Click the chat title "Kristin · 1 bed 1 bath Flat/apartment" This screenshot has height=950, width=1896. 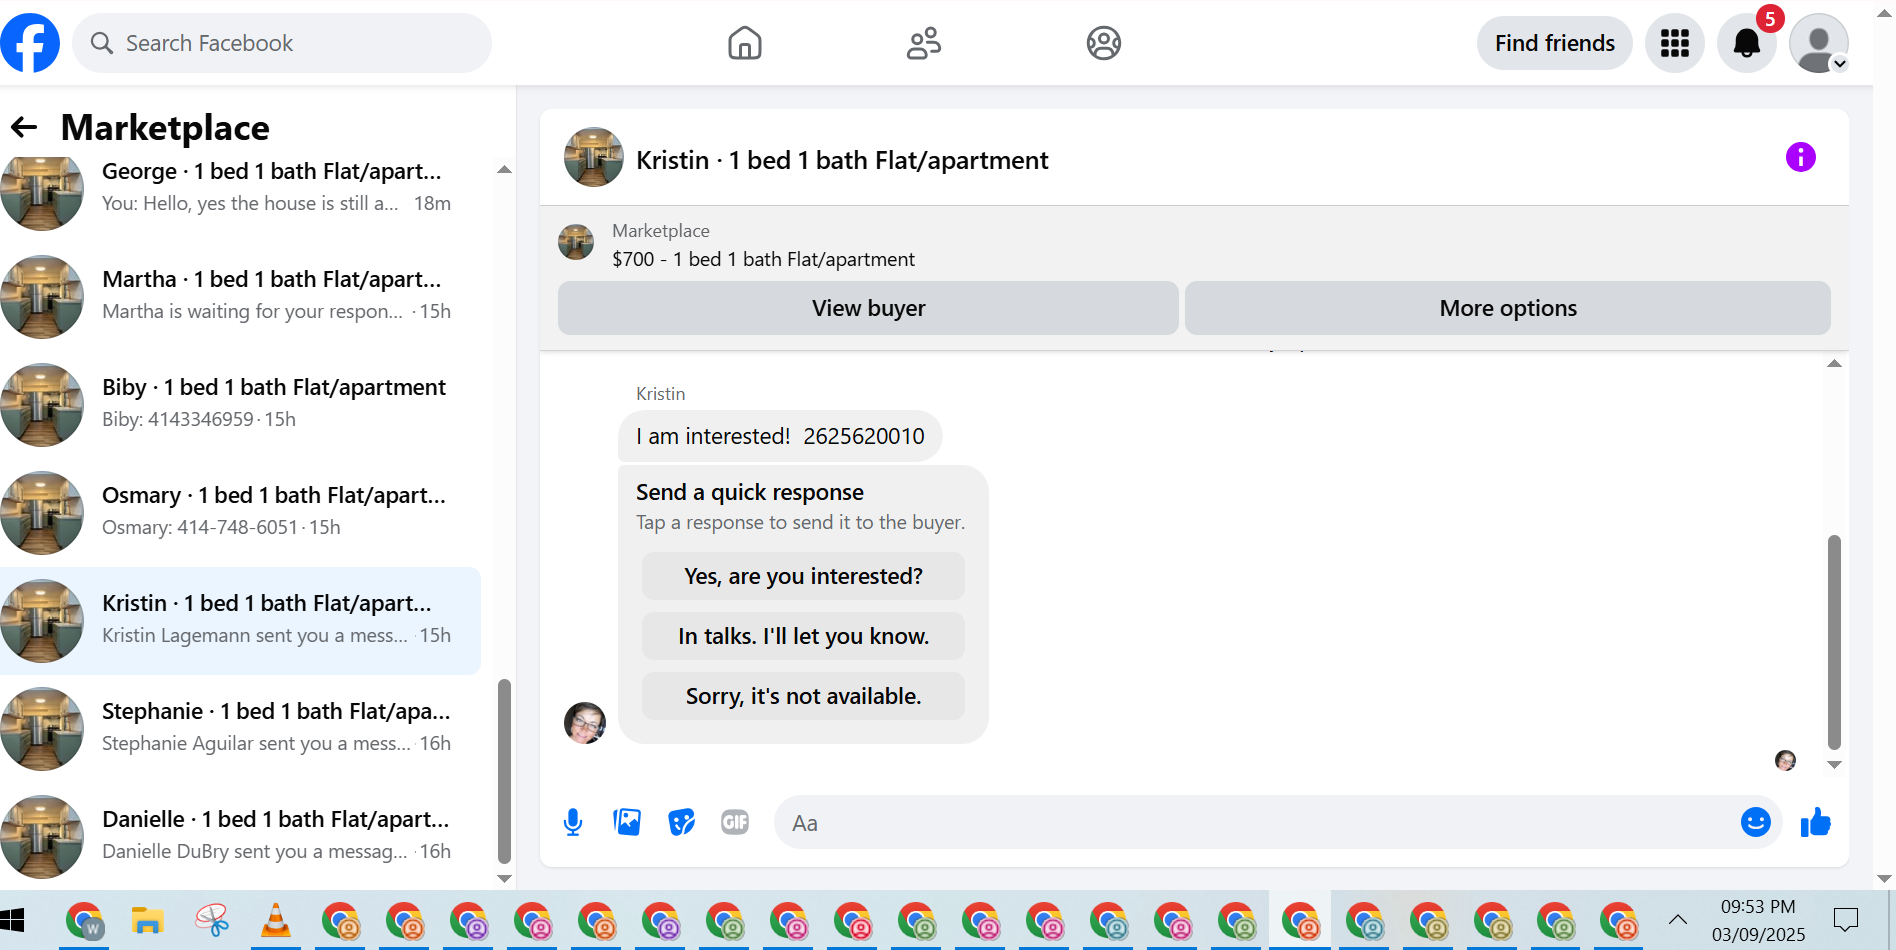click(842, 160)
